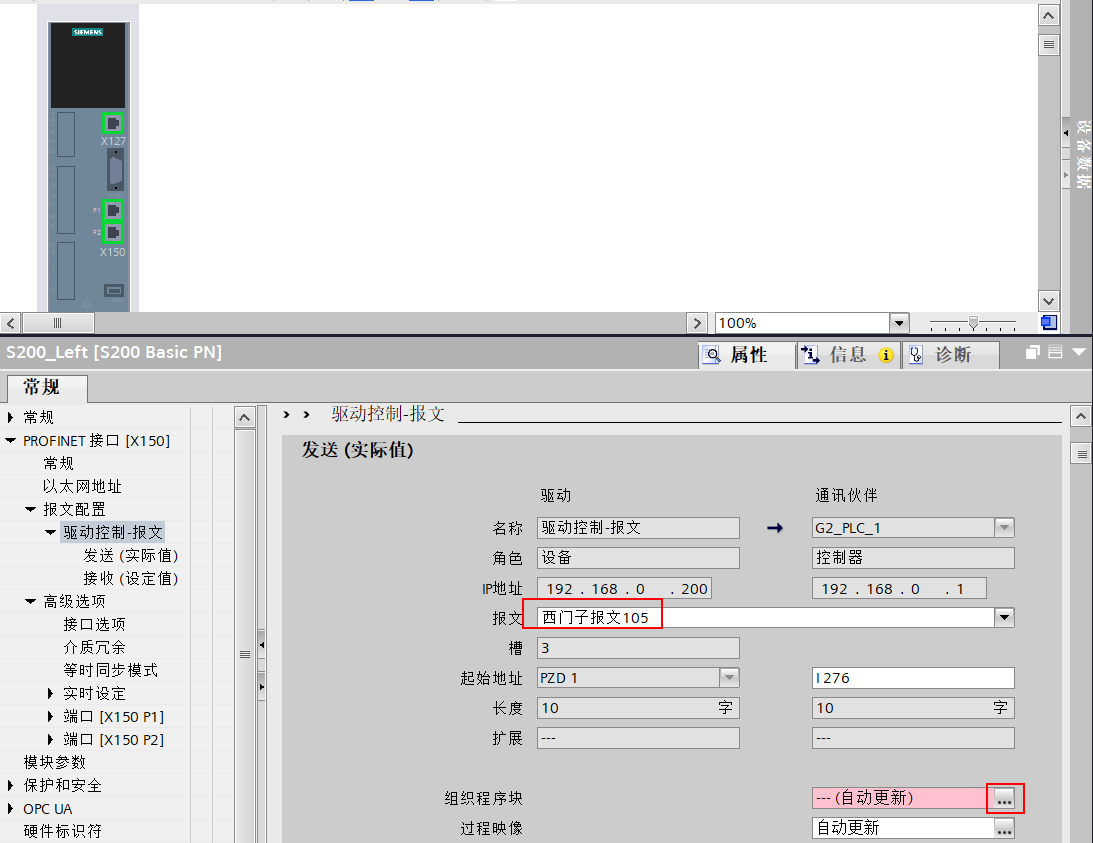Click the blue overview navigation icon
The width and height of the screenshot is (1093, 843).
tap(1048, 323)
